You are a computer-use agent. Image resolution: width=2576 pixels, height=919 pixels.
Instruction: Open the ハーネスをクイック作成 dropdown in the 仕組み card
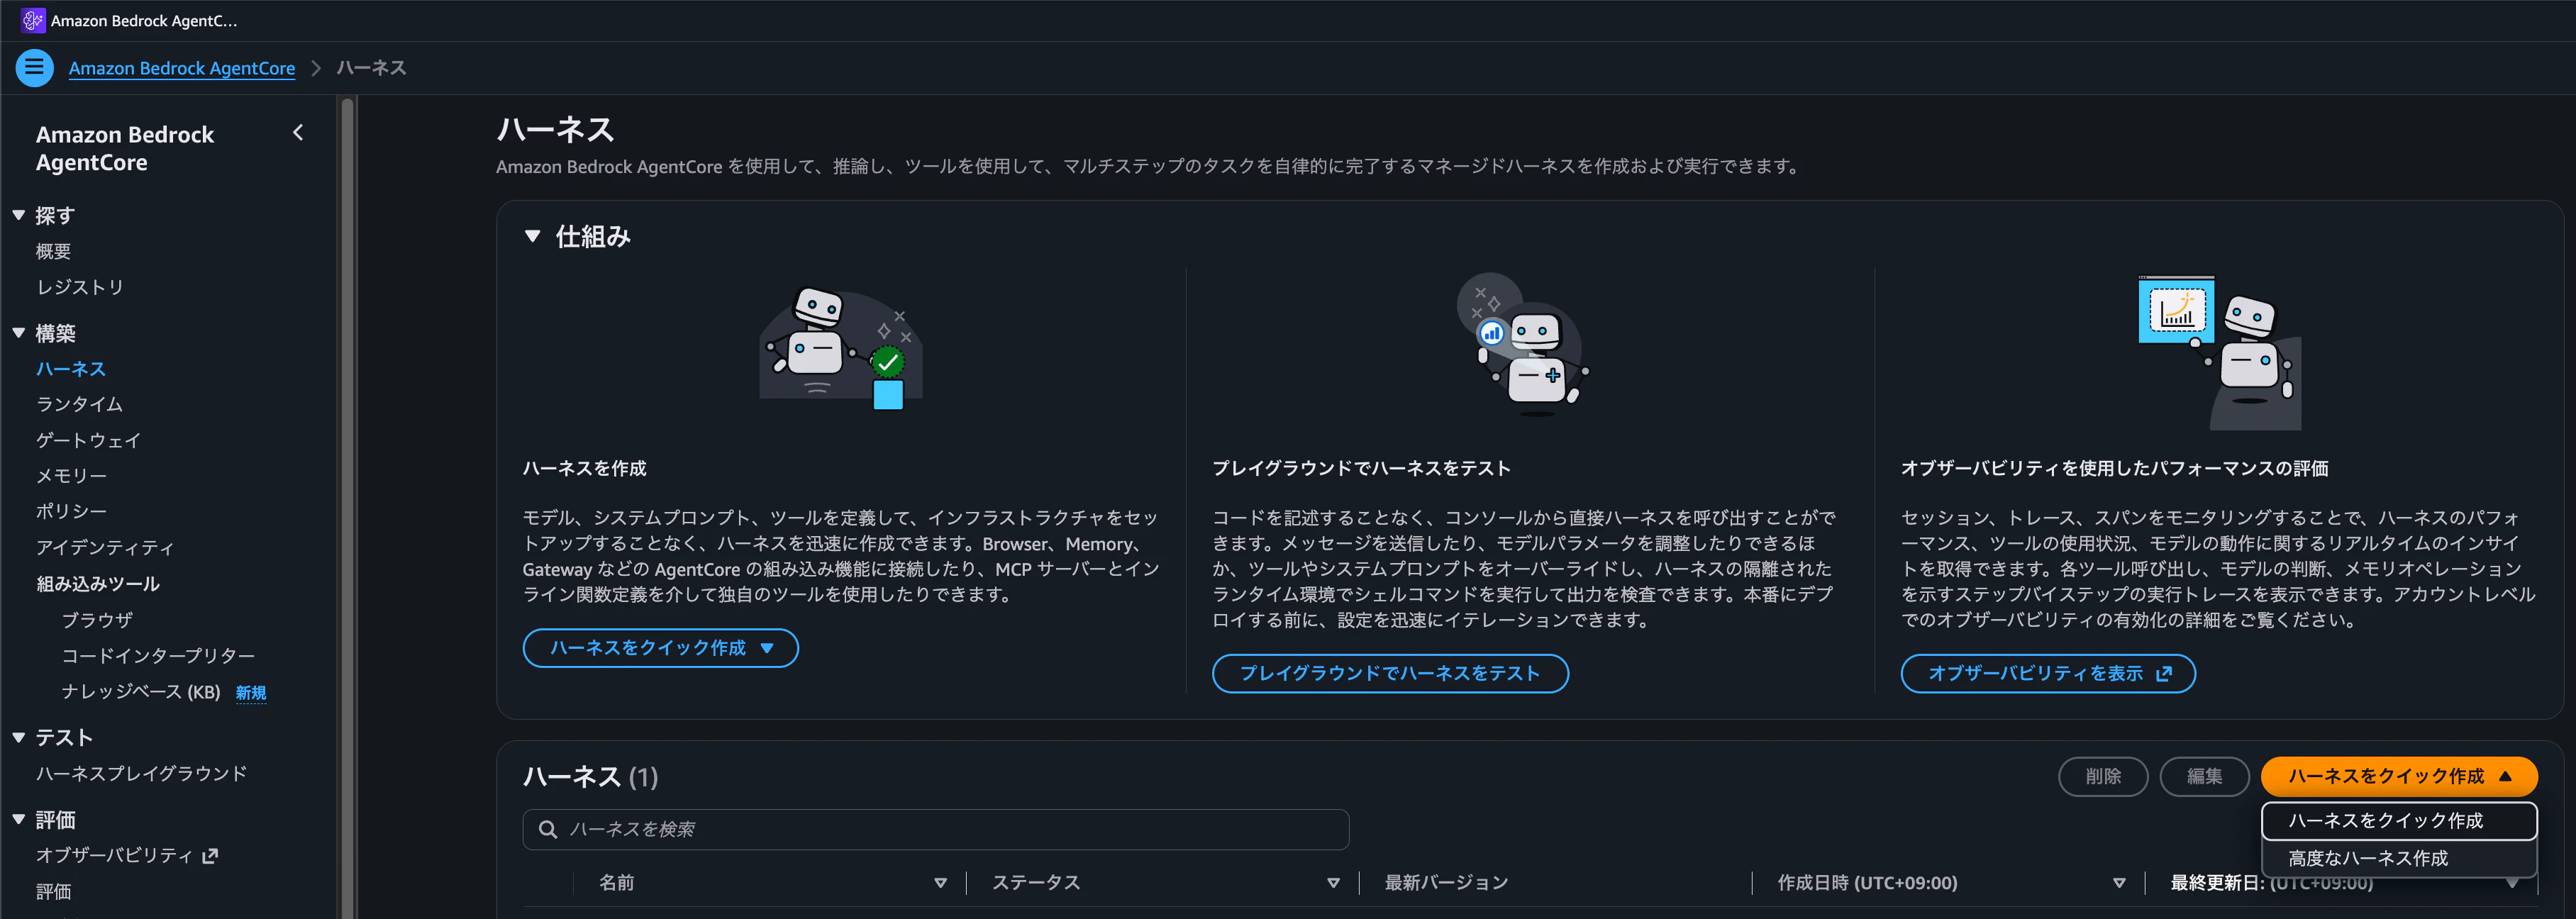(660, 648)
